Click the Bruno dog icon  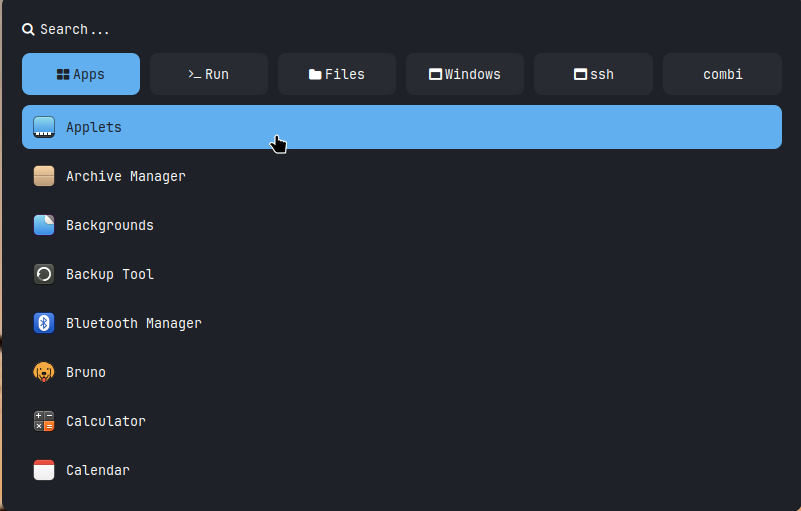pos(44,372)
